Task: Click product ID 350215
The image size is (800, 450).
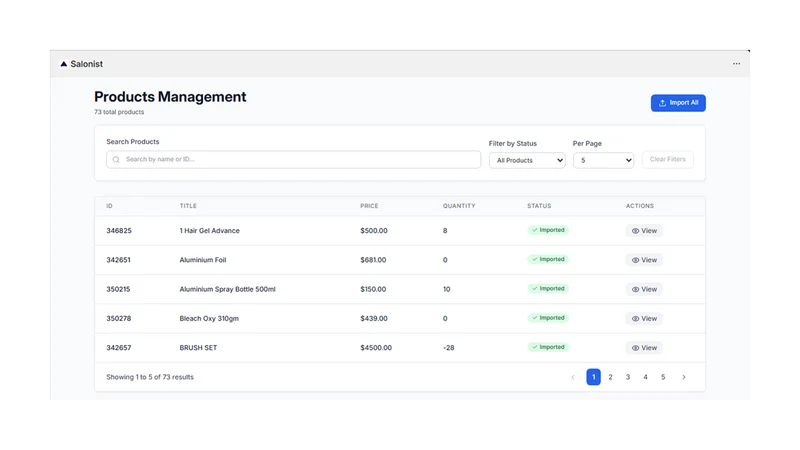Action: [x=118, y=289]
